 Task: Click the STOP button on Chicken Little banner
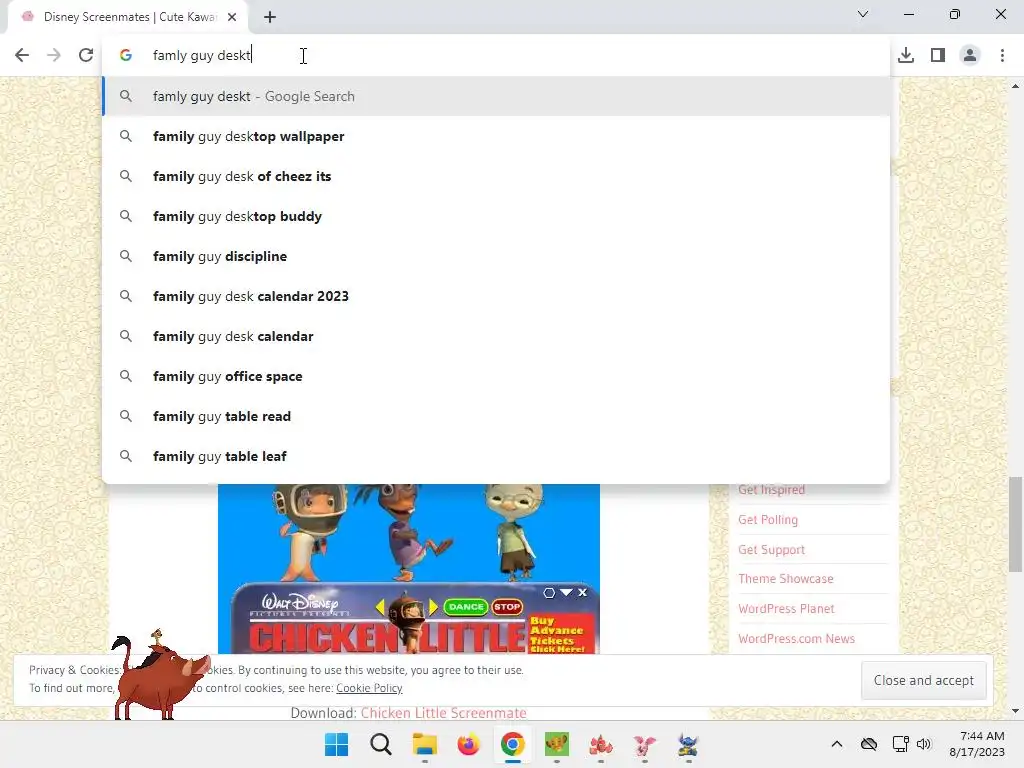tap(507, 607)
